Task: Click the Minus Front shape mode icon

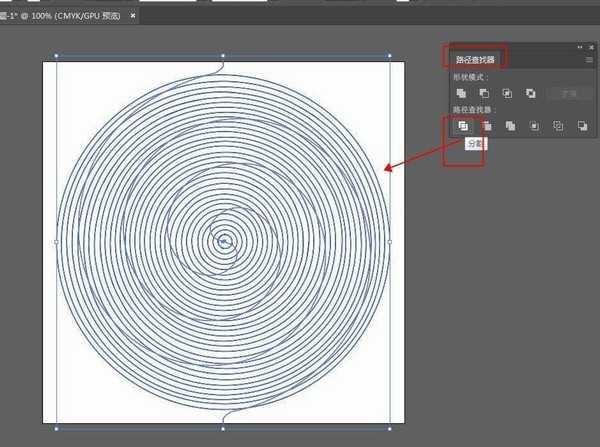Action: pos(485,93)
